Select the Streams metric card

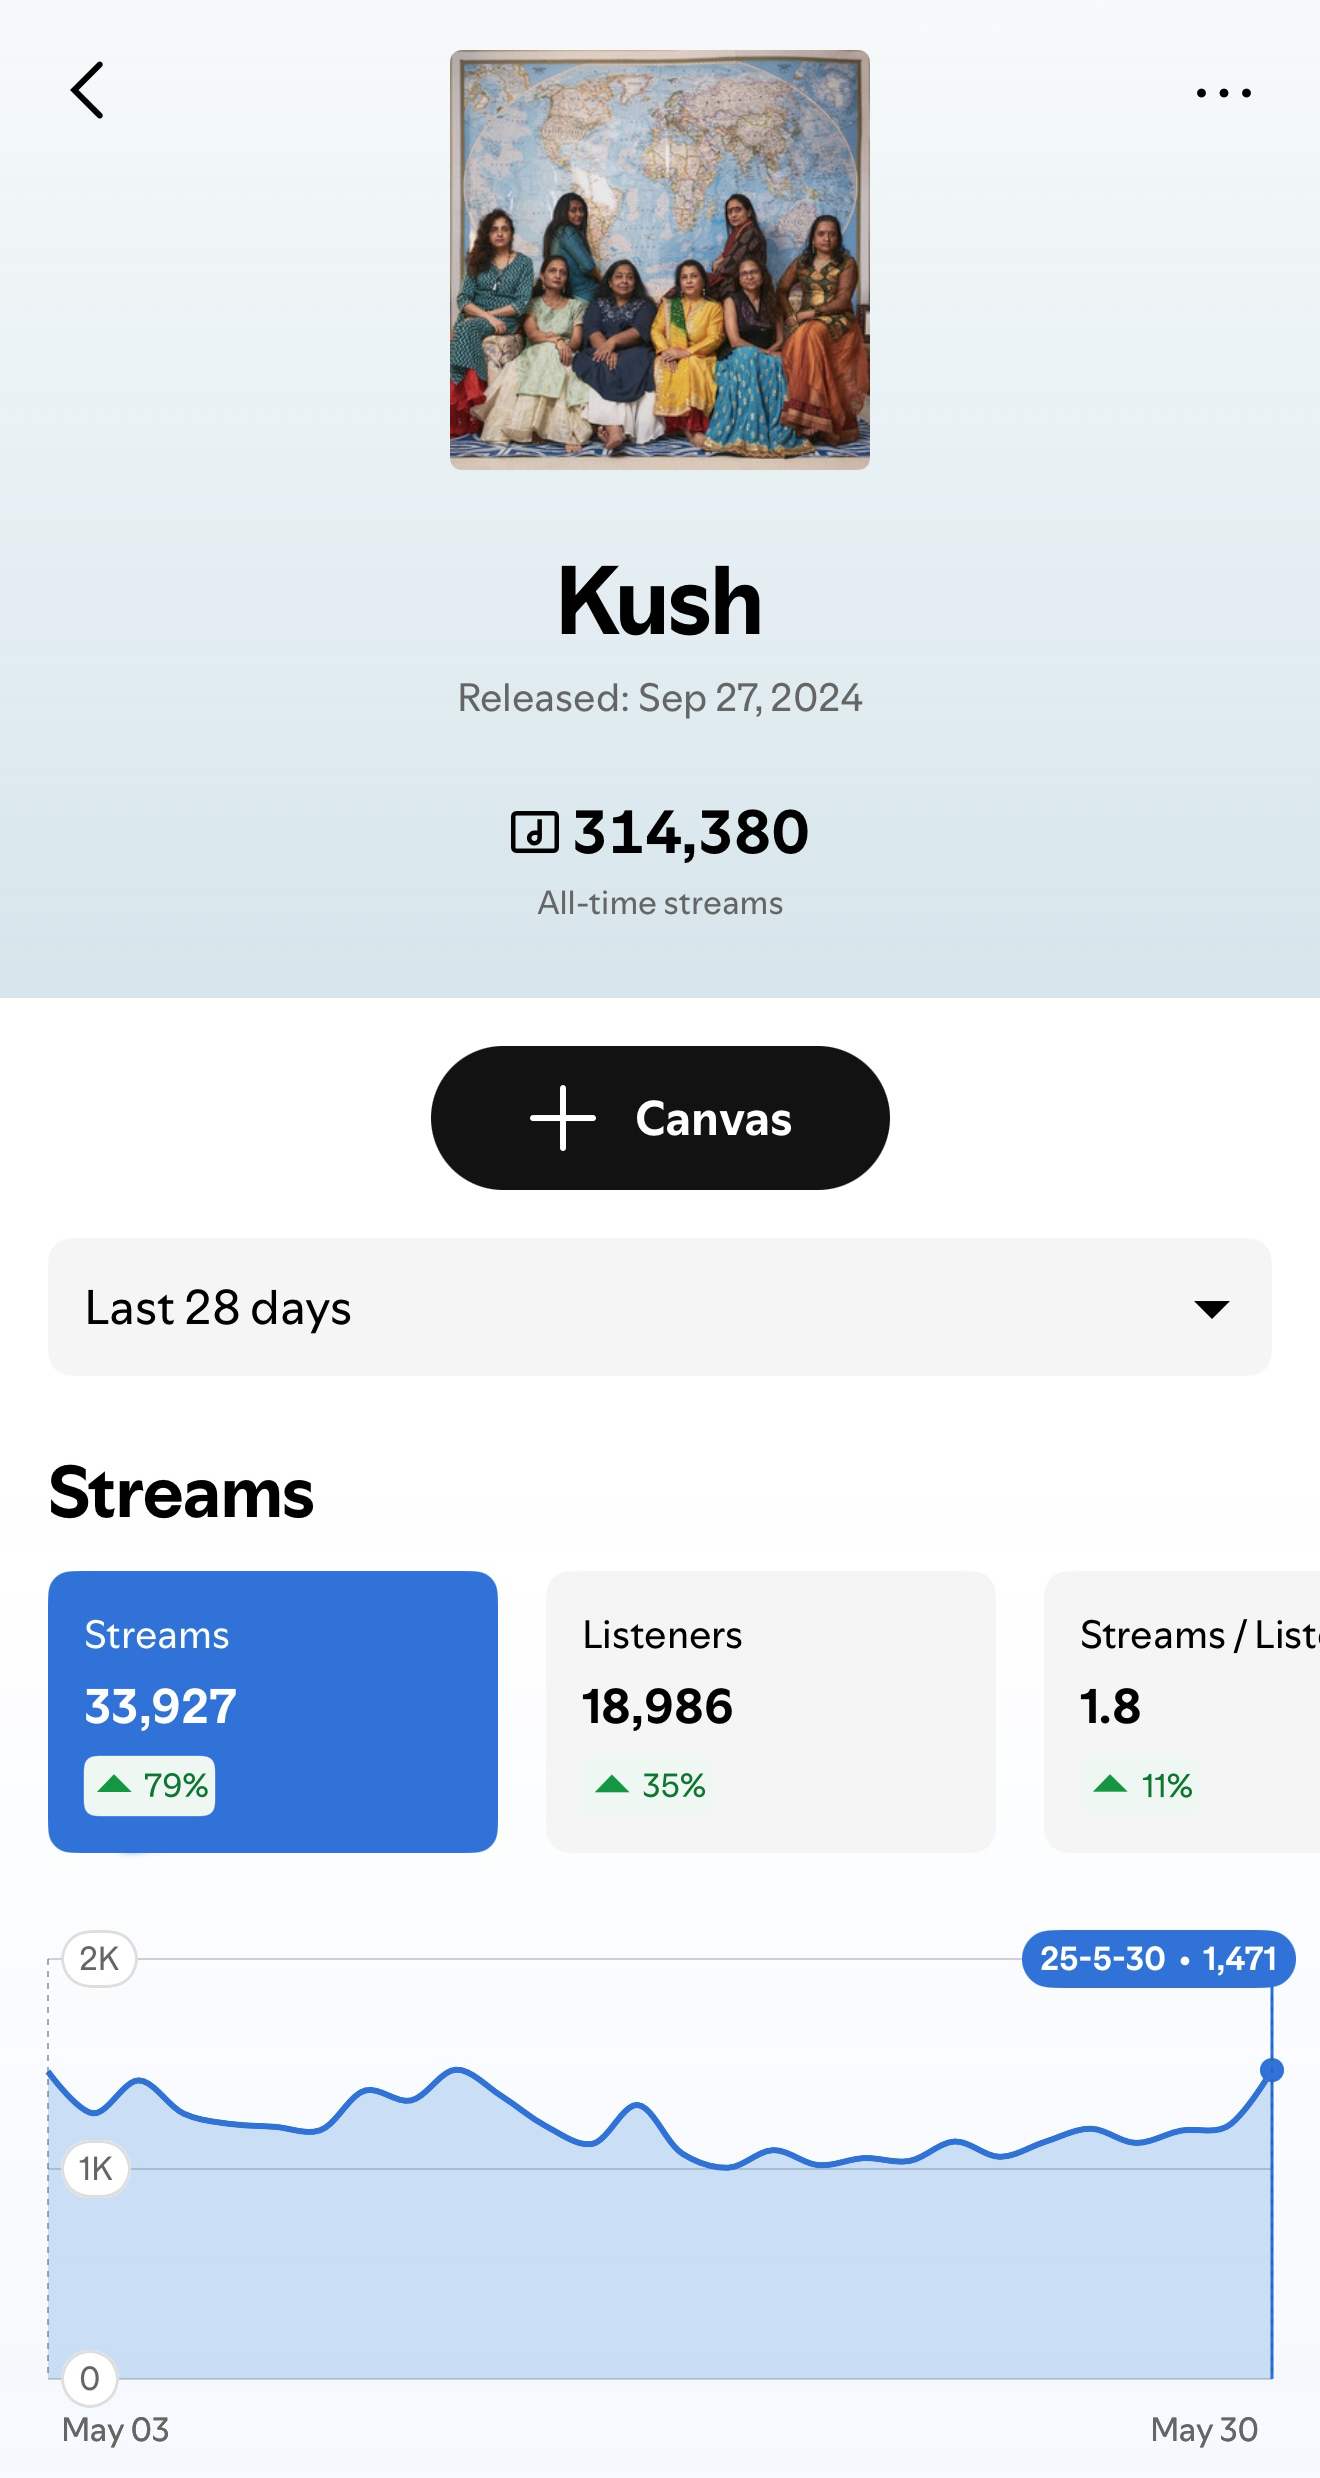point(273,1711)
